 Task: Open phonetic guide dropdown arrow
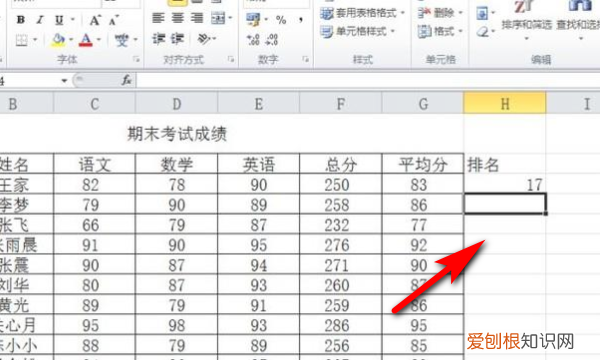click(x=135, y=40)
